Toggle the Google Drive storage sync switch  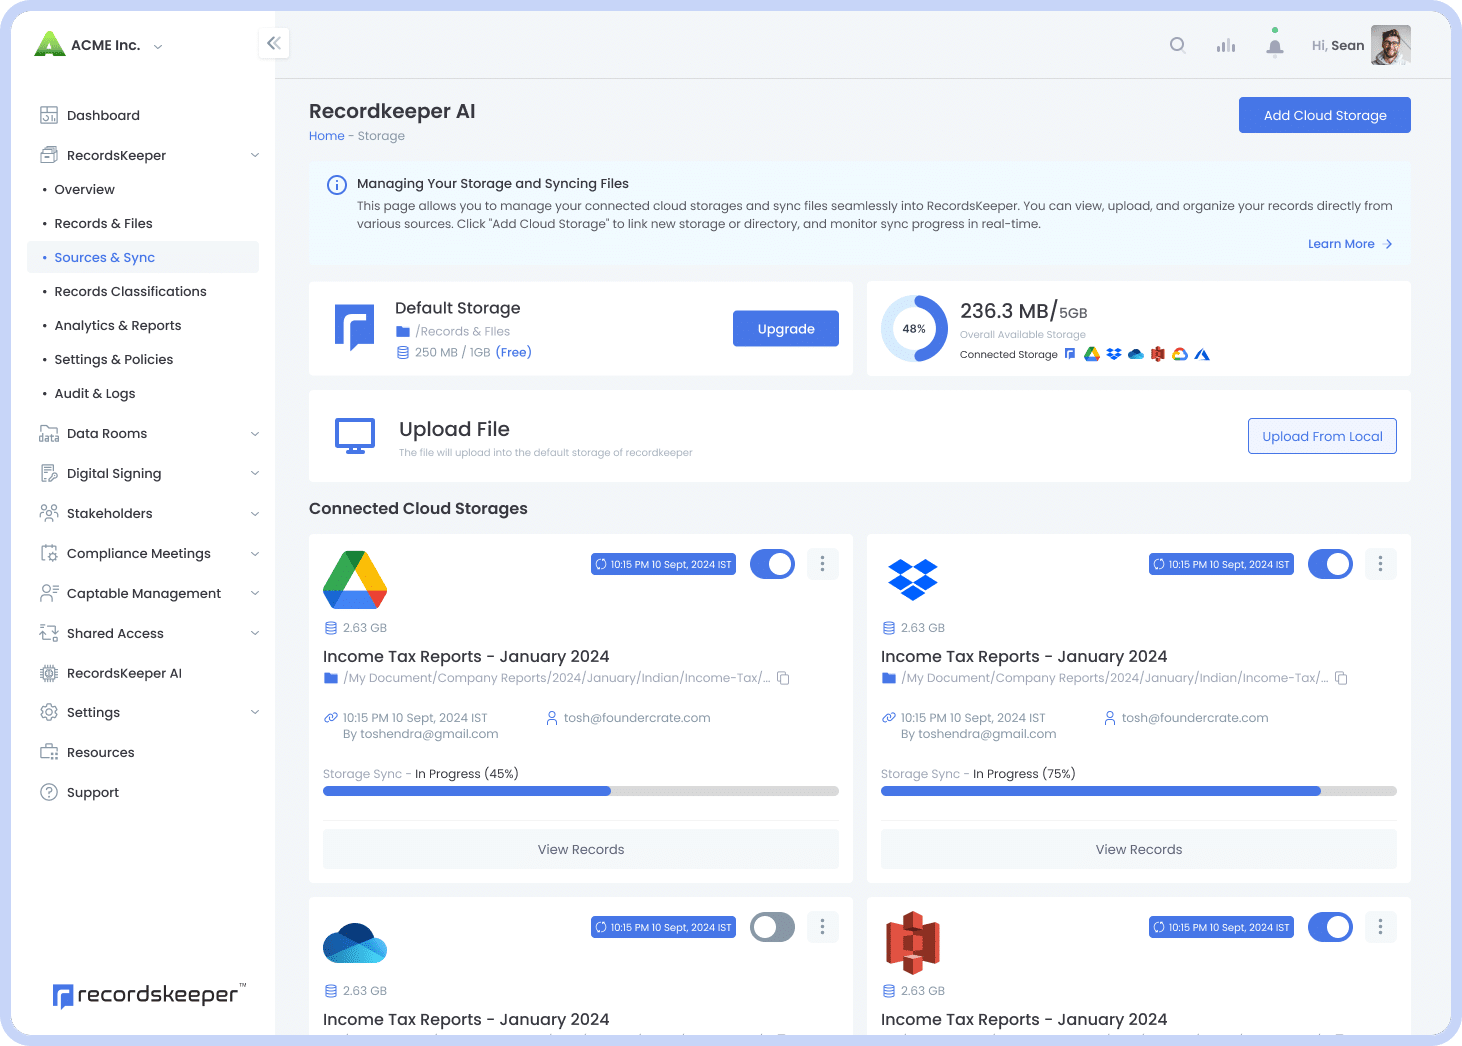point(773,564)
